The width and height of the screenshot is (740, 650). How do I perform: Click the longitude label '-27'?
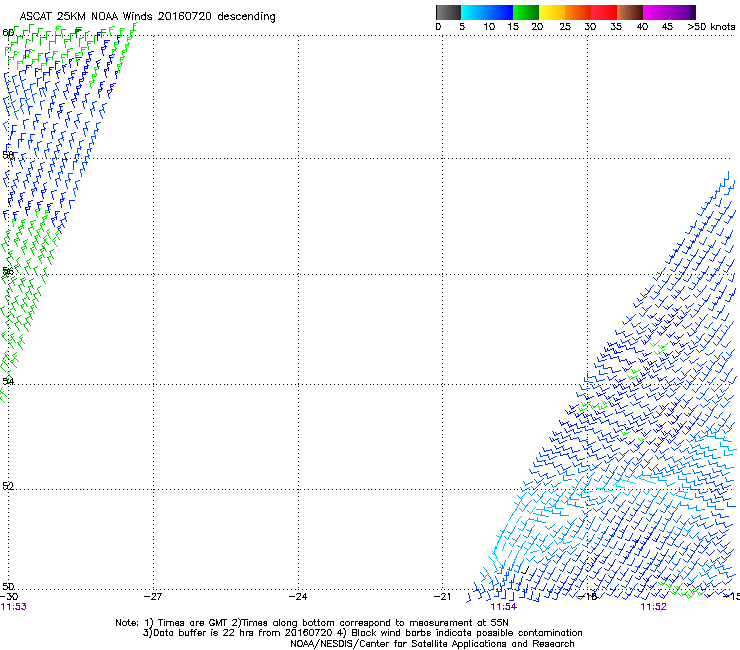153,597
